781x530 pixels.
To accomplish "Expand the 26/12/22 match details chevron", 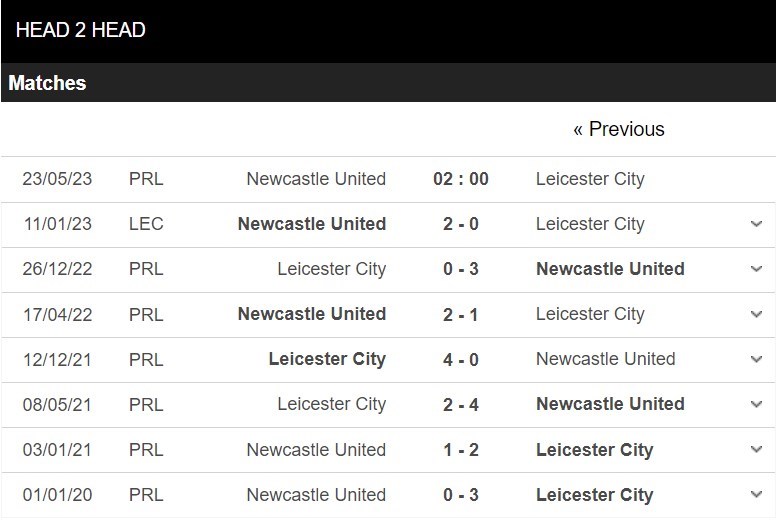I will click(x=756, y=269).
